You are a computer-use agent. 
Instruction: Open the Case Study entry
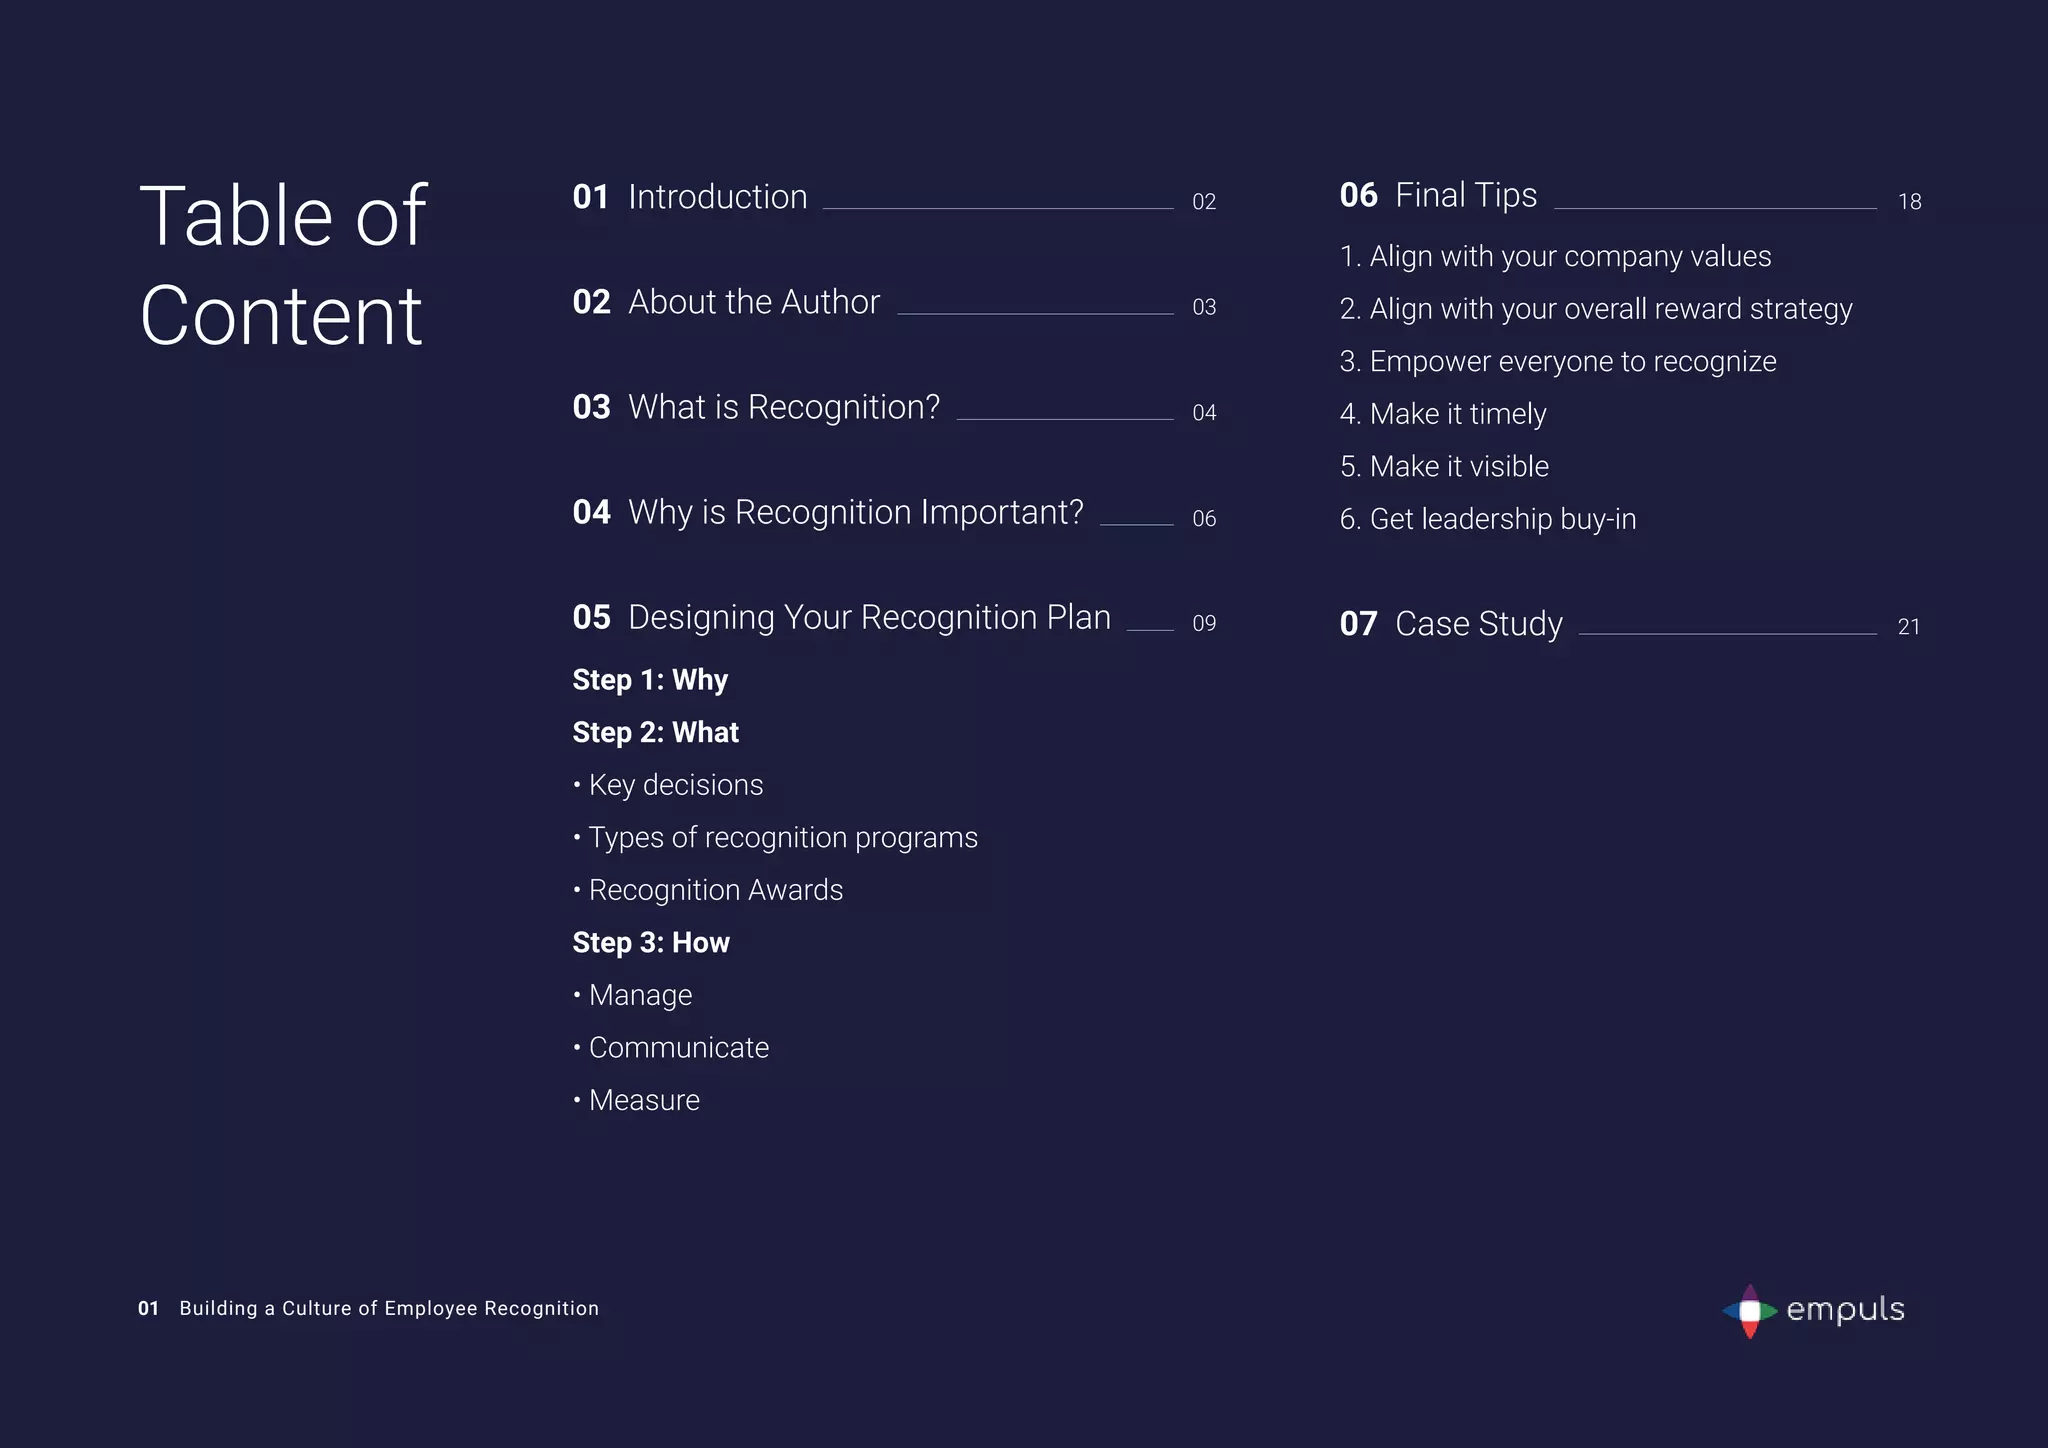[x=1477, y=624]
